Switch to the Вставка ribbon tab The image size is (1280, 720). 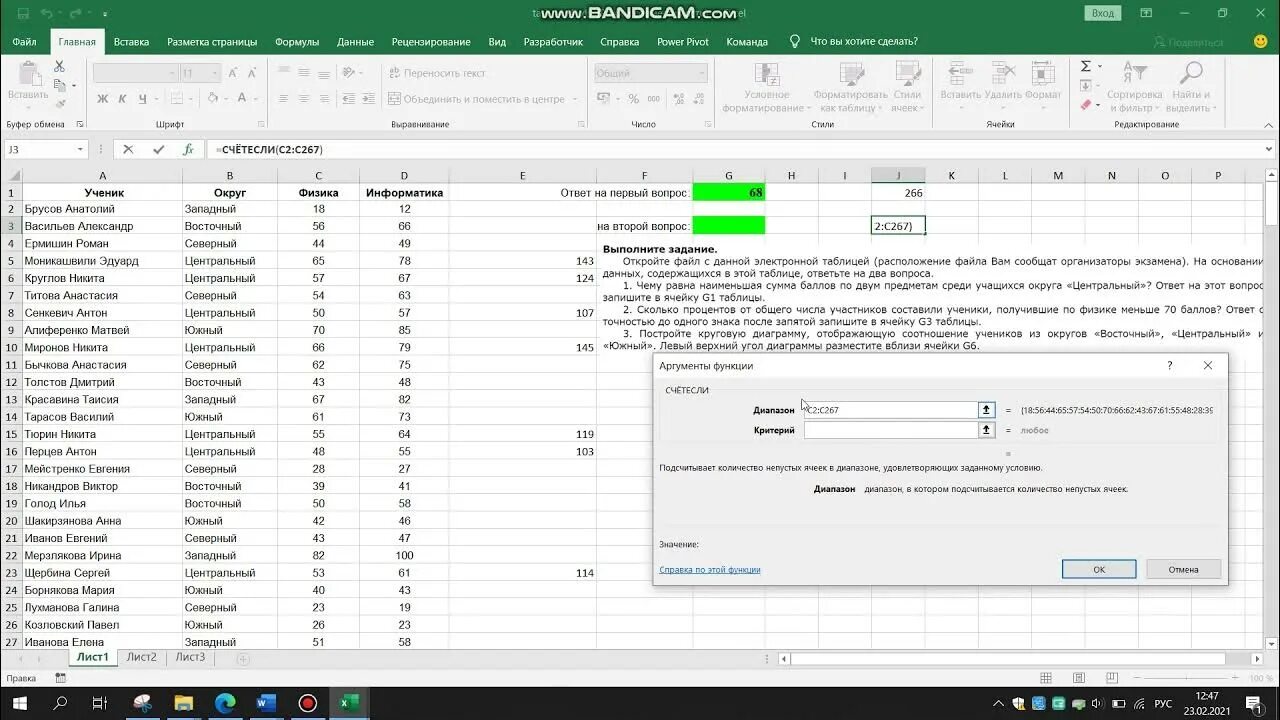coord(131,42)
